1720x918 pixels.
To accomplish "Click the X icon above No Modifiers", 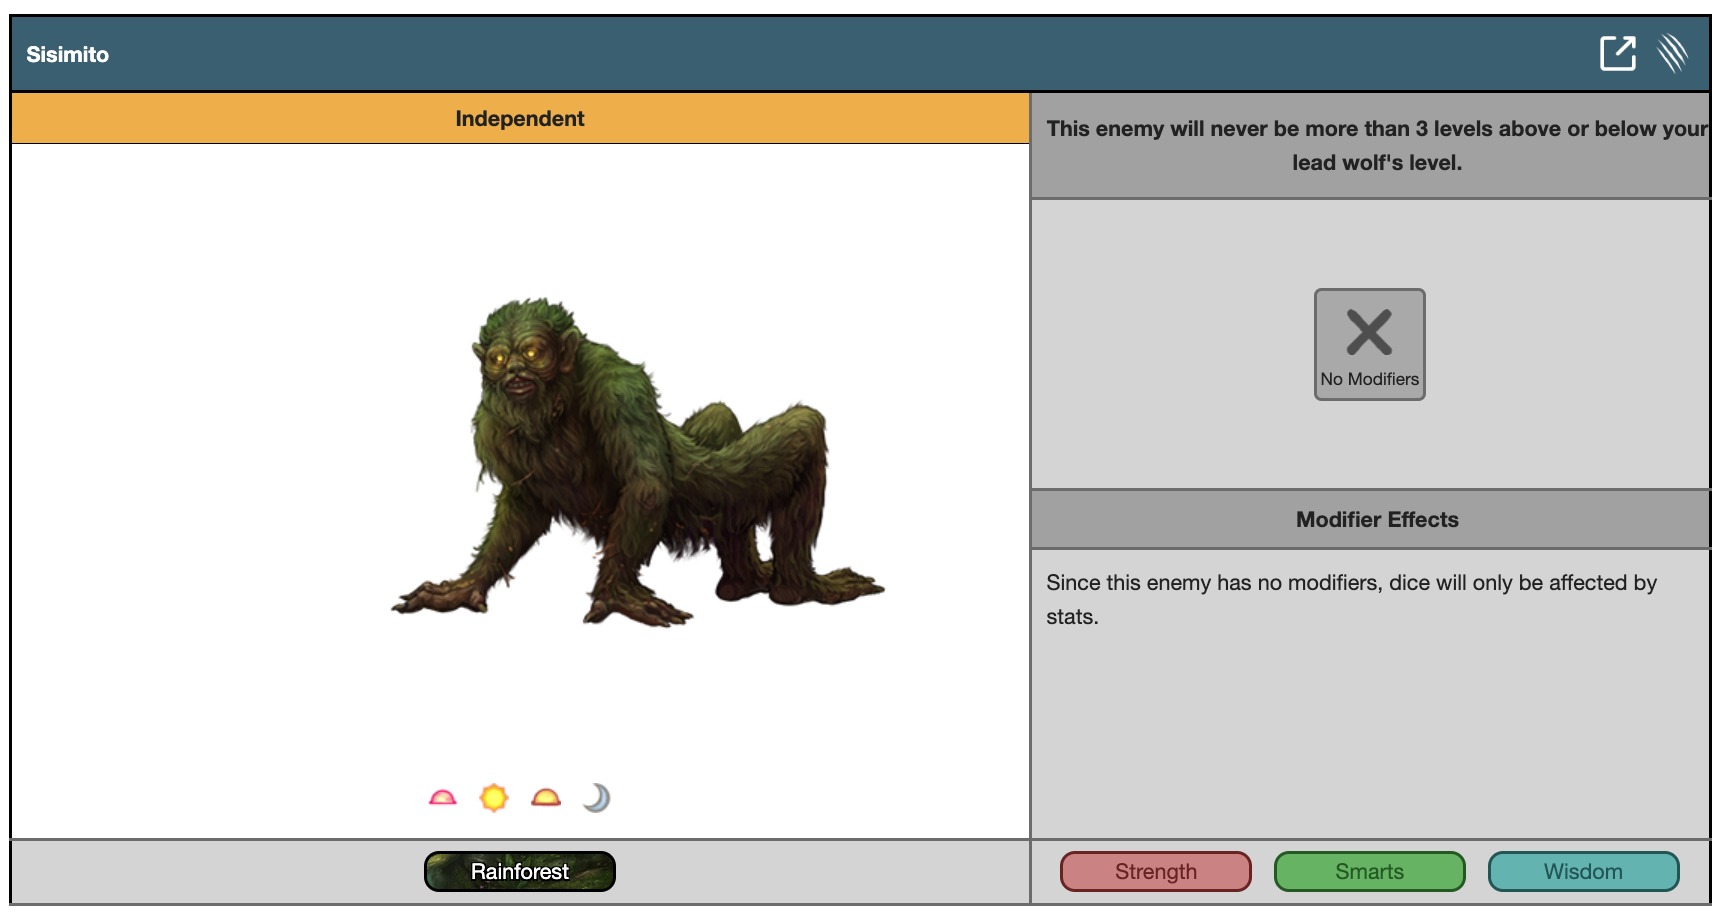I will 1369,332.
